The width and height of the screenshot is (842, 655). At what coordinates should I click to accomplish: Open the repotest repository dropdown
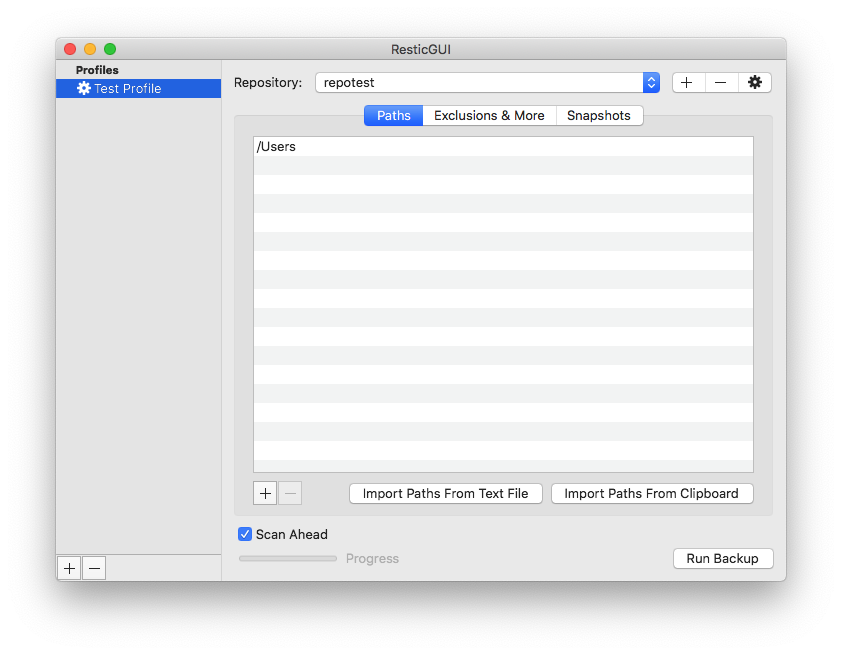click(x=651, y=82)
